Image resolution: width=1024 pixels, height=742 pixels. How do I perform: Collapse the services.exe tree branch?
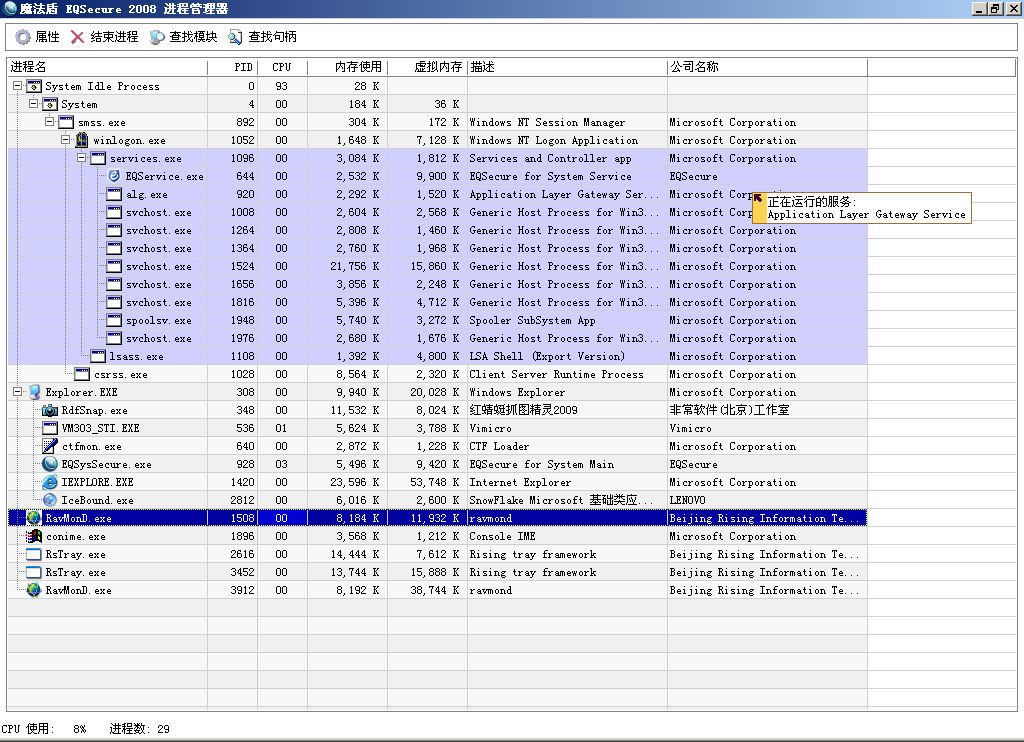point(81,158)
